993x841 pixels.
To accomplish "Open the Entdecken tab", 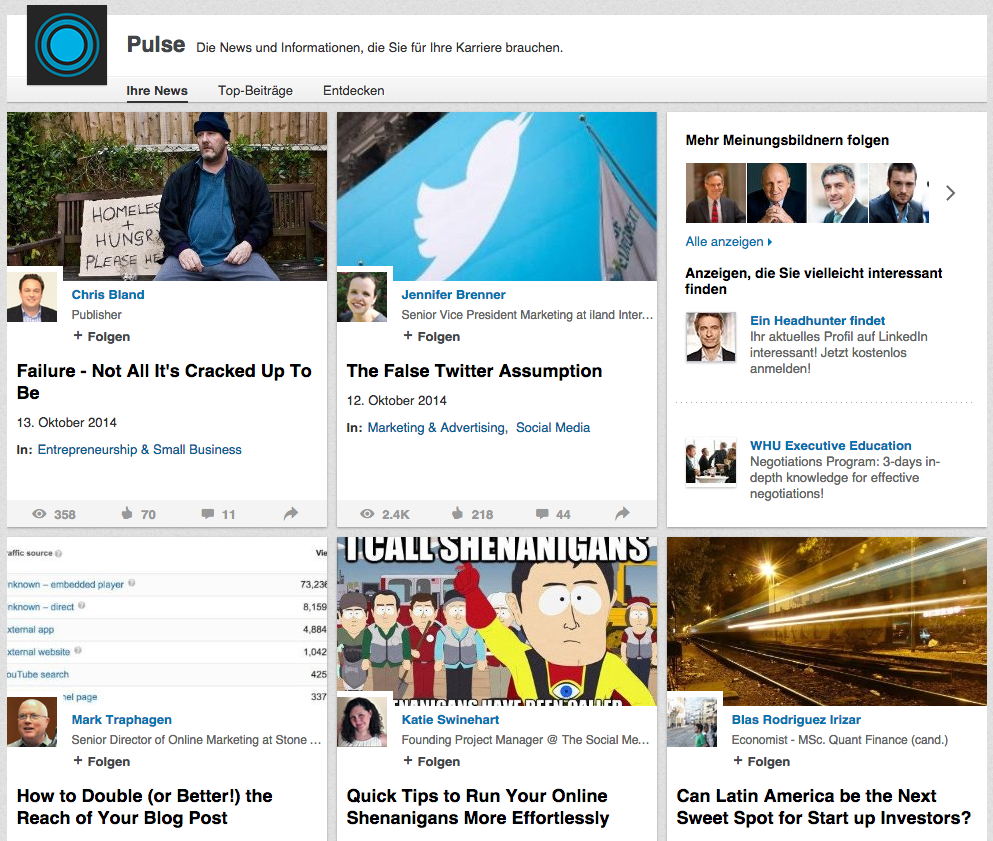I will tap(353, 91).
